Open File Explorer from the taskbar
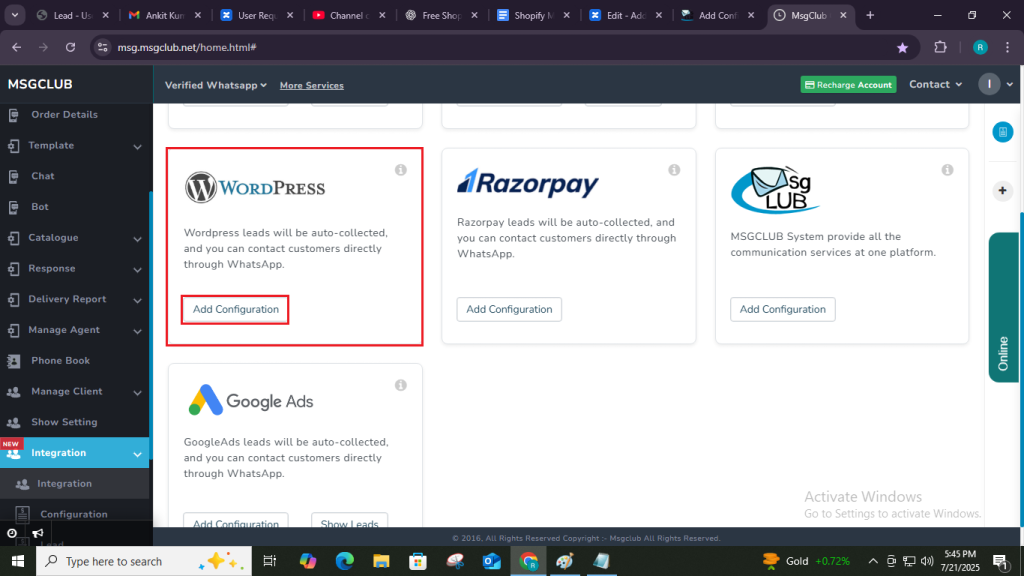This screenshot has width=1024, height=576. [x=381, y=561]
